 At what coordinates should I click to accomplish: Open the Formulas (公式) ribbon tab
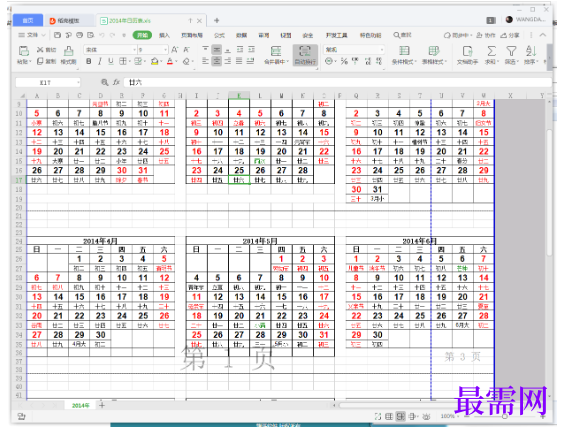tap(219, 35)
